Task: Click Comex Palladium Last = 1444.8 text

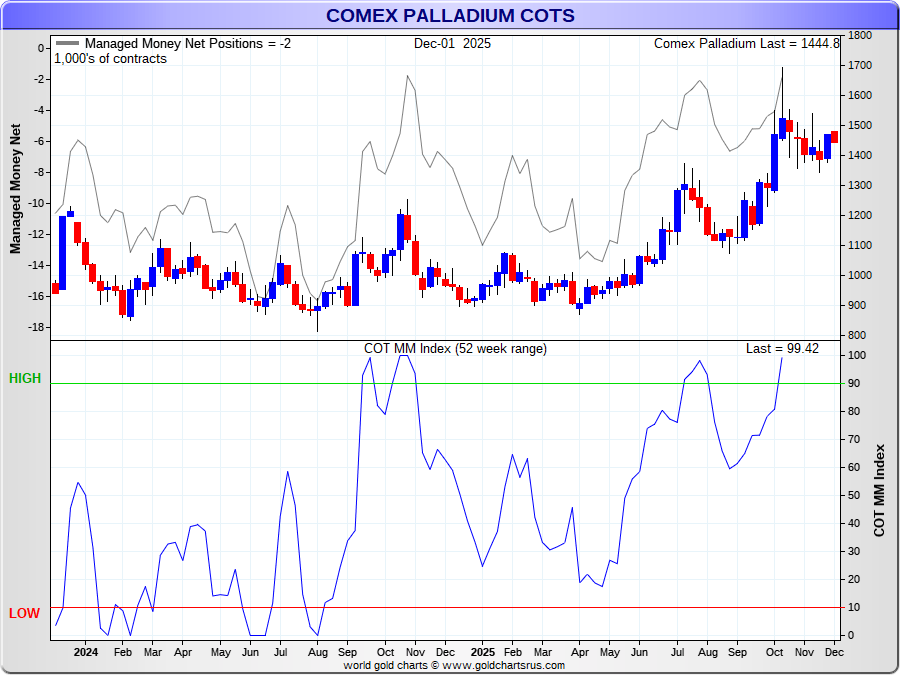Action: tap(747, 43)
